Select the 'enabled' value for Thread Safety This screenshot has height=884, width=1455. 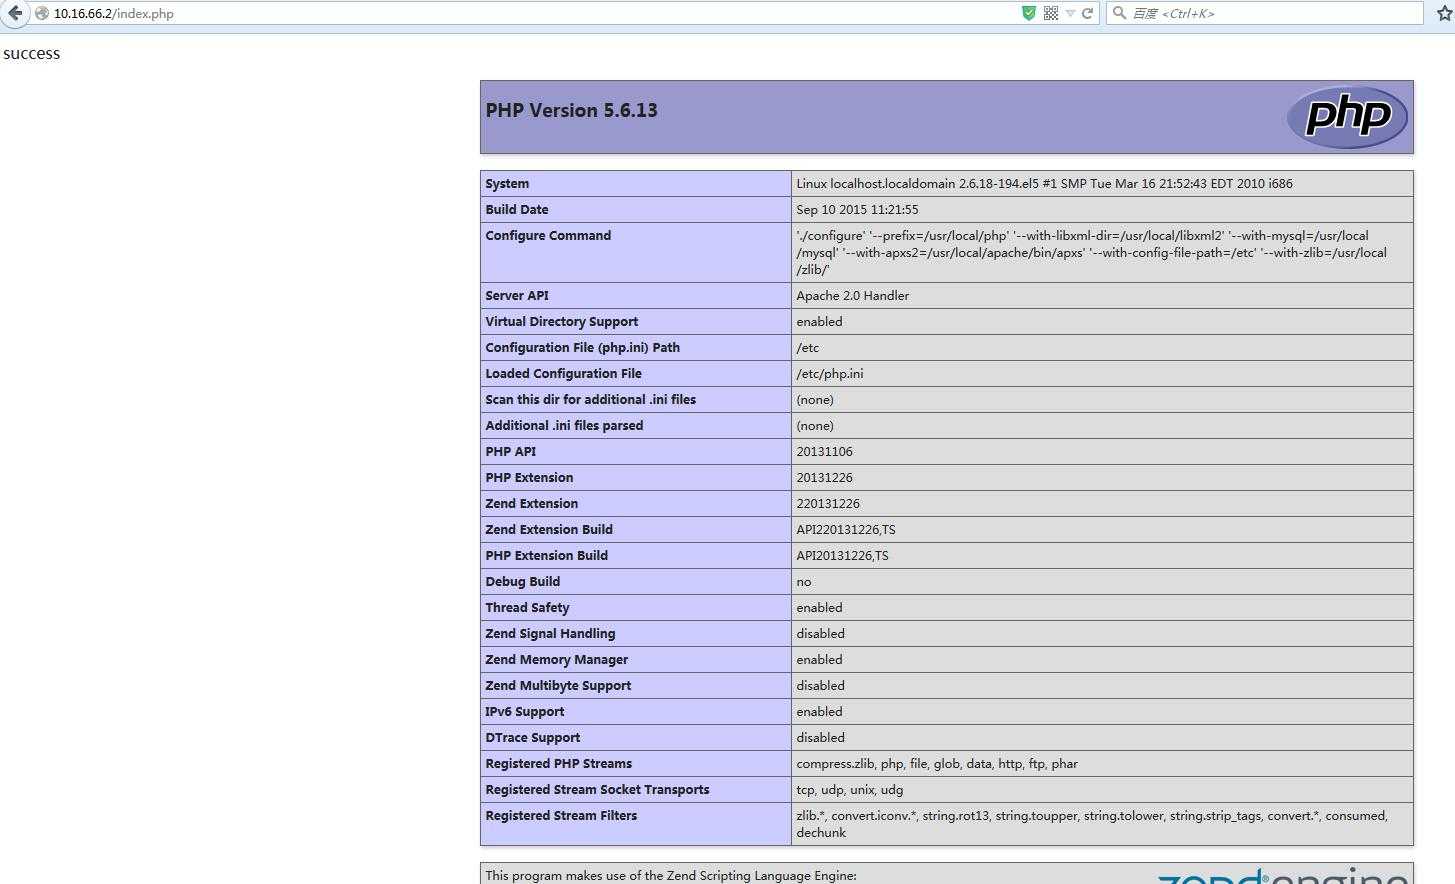click(x=819, y=608)
